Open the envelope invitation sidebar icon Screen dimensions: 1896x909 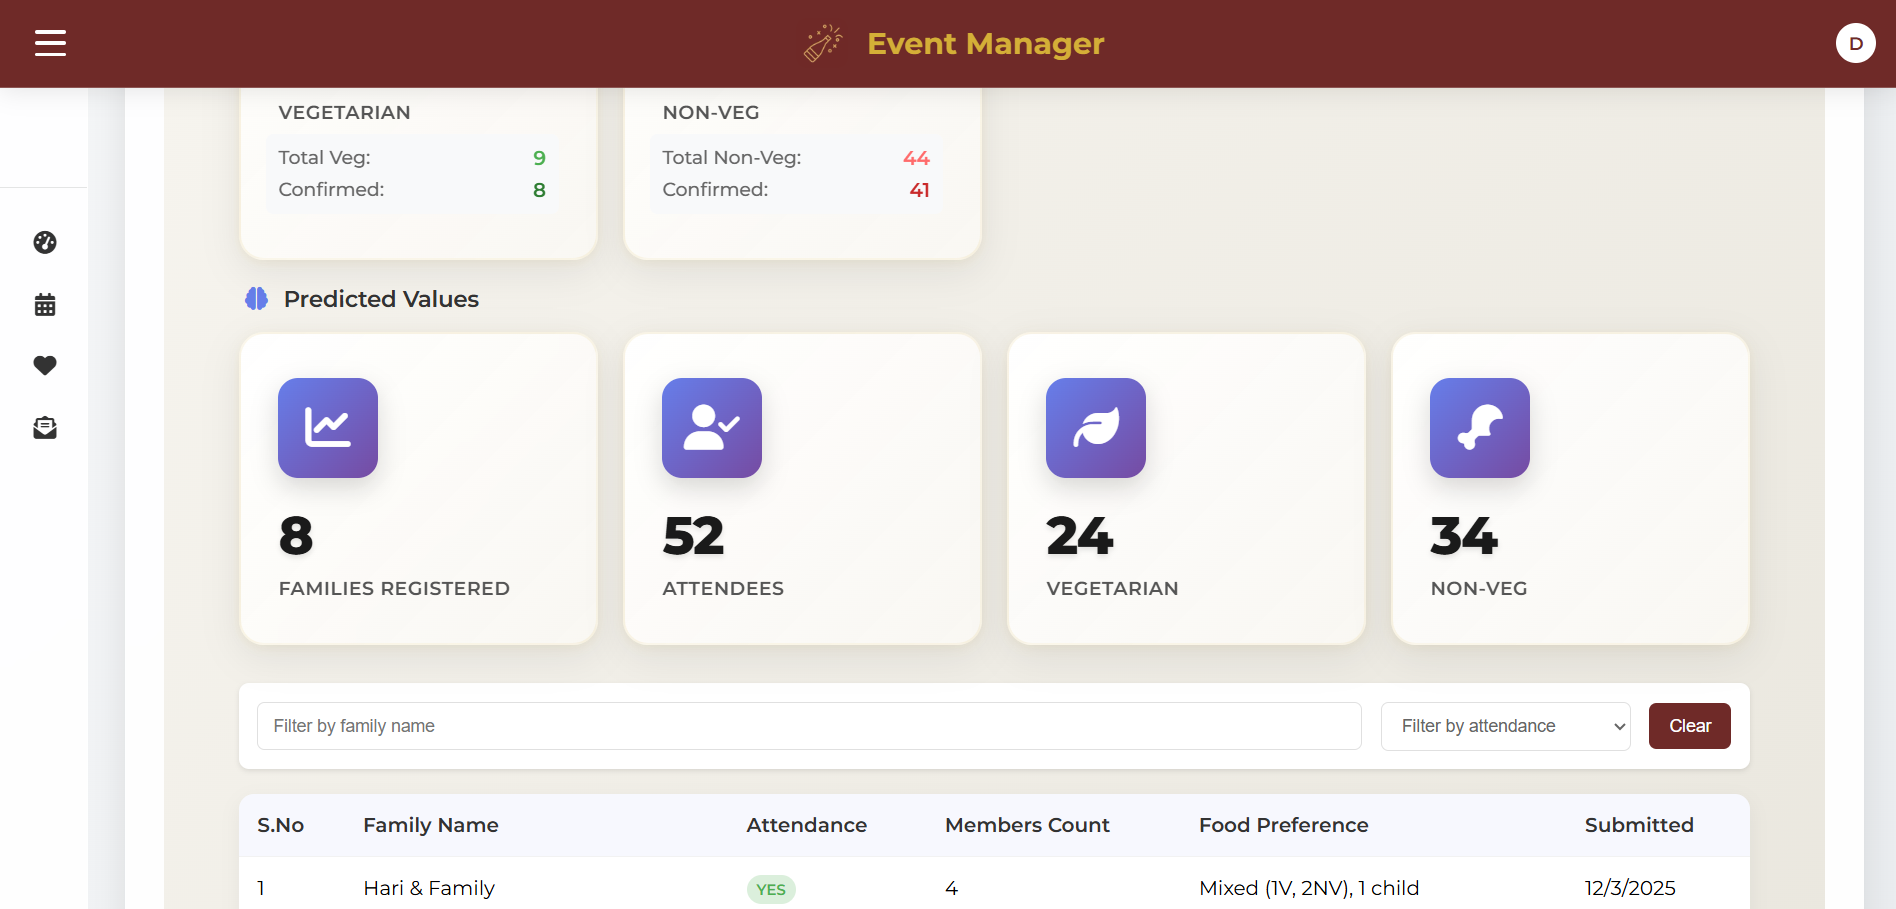coord(45,428)
